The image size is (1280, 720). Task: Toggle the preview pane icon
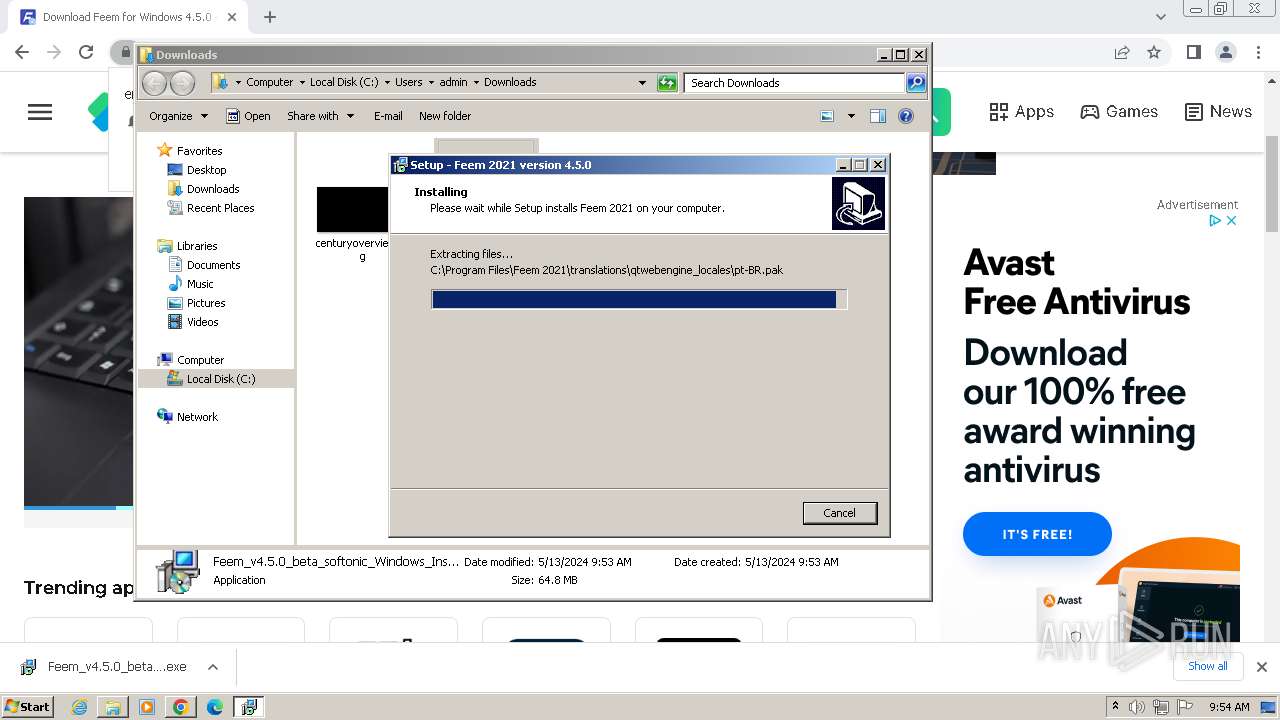[x=878, y=116]
